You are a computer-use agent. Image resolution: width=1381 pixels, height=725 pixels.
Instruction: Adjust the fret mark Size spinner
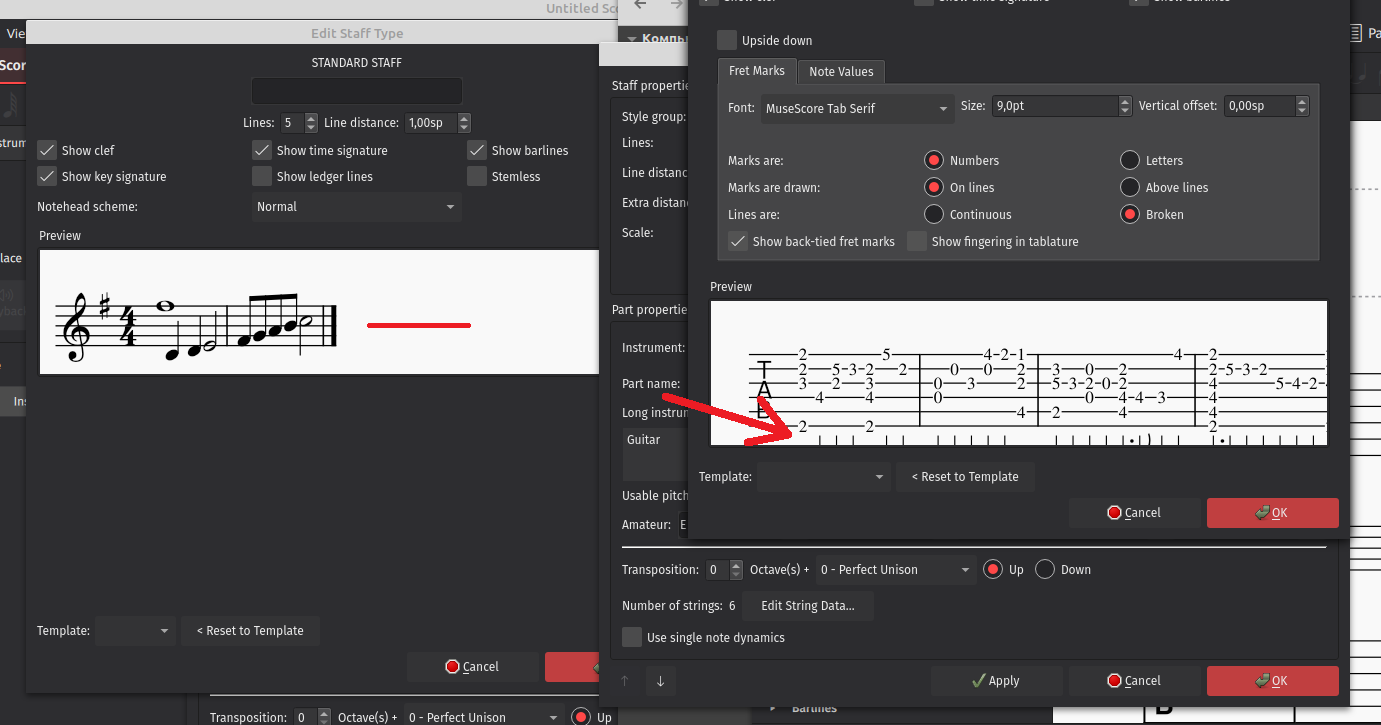(1124, 106)
